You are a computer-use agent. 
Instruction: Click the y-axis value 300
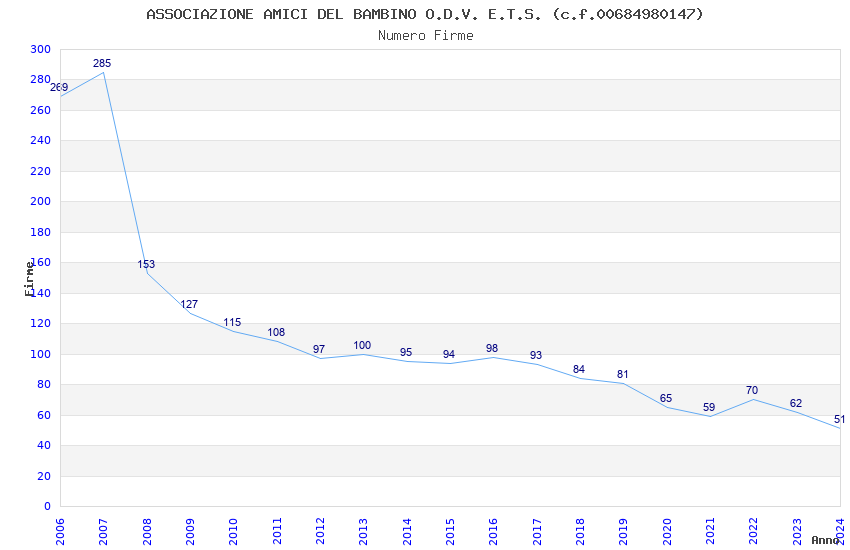[41, 49]
